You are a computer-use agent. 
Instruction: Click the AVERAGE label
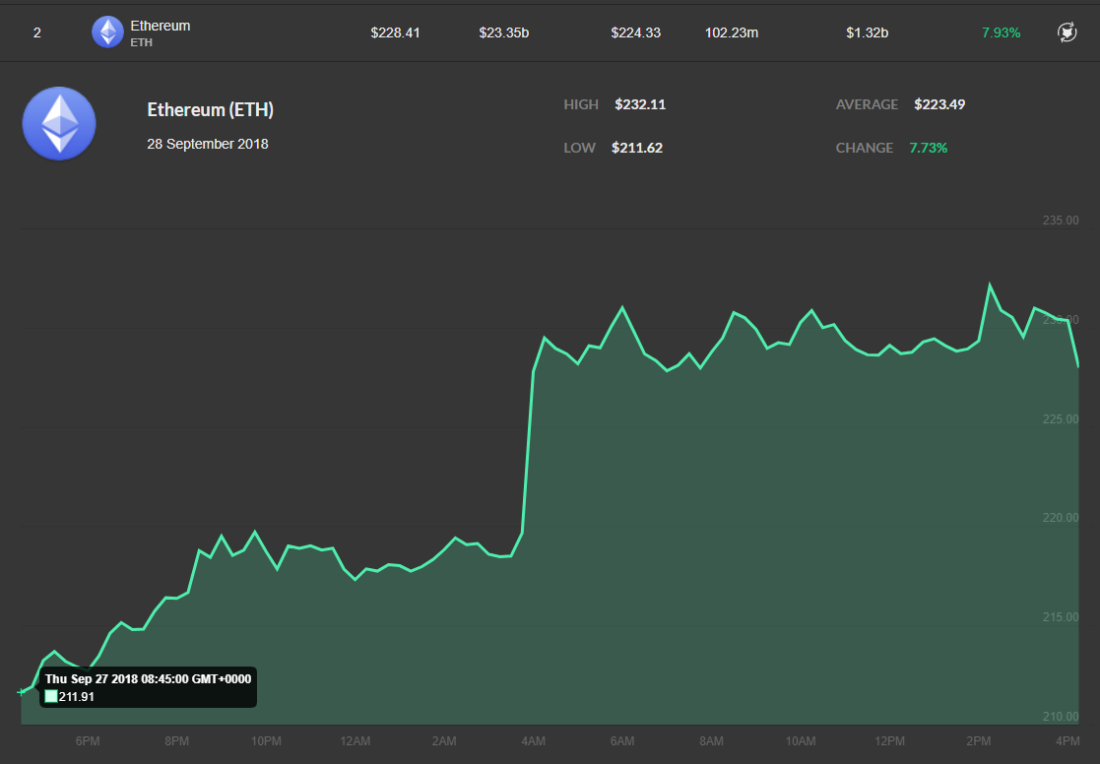point(866,105)
